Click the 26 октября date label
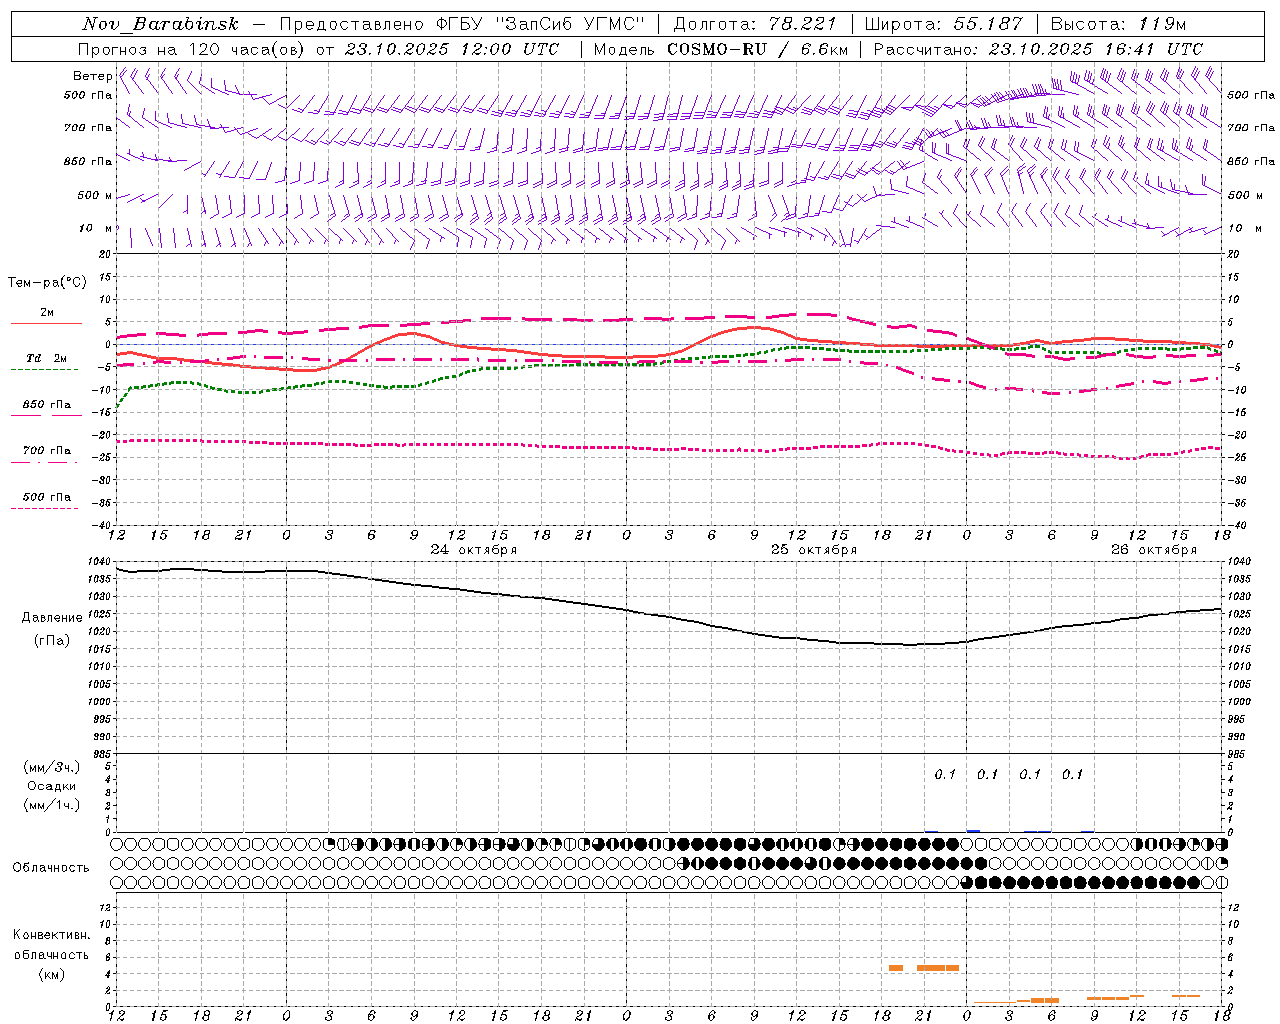The height and width of the screenshot is (1024, 1280). (1154, 550)
